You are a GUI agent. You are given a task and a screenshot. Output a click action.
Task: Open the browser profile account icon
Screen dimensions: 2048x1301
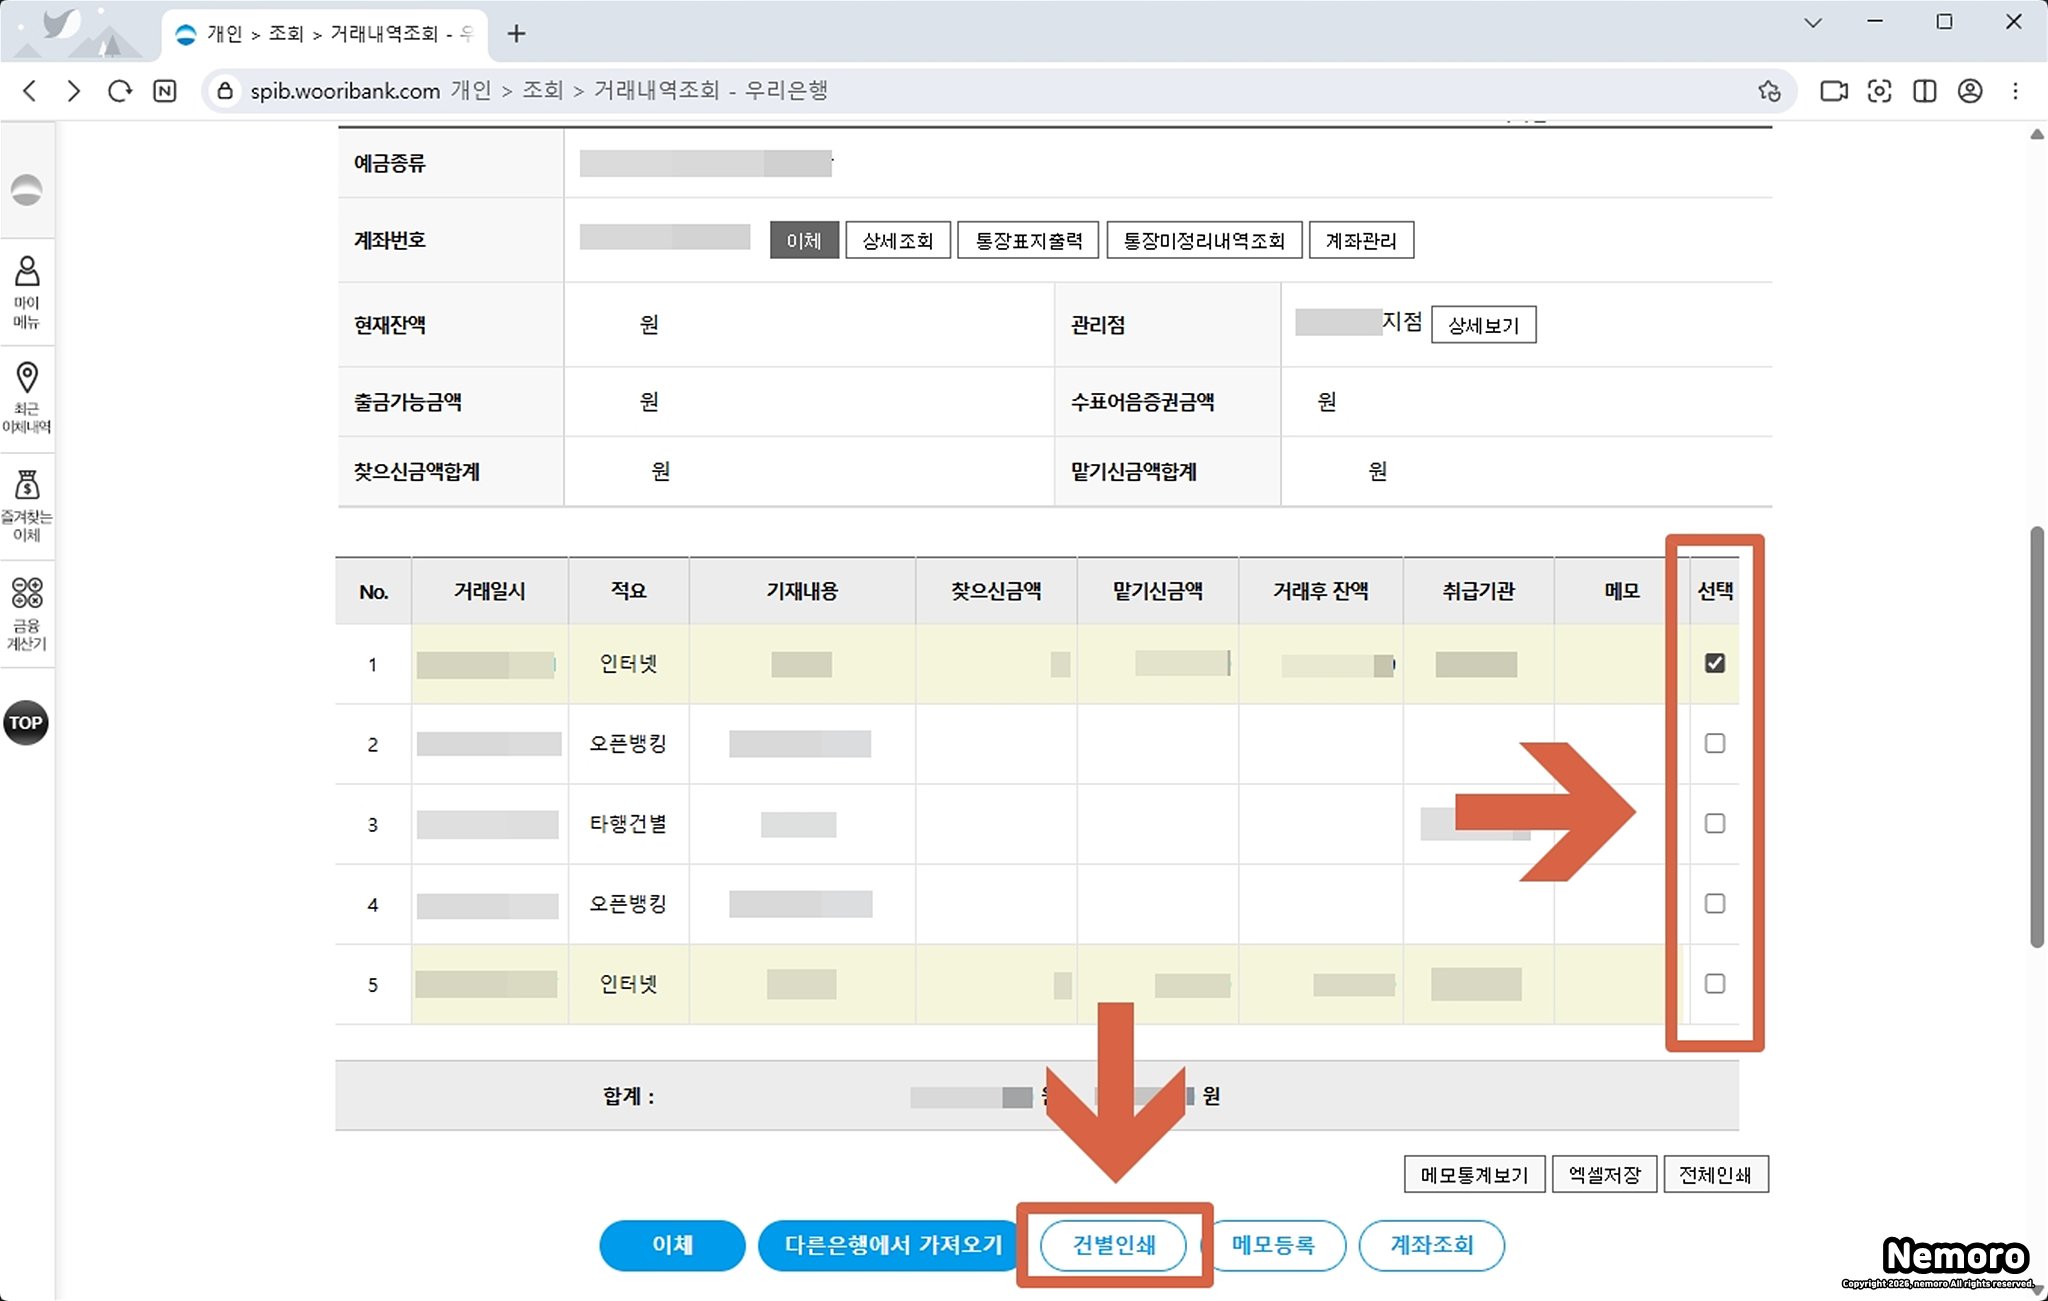point(1969,91)
